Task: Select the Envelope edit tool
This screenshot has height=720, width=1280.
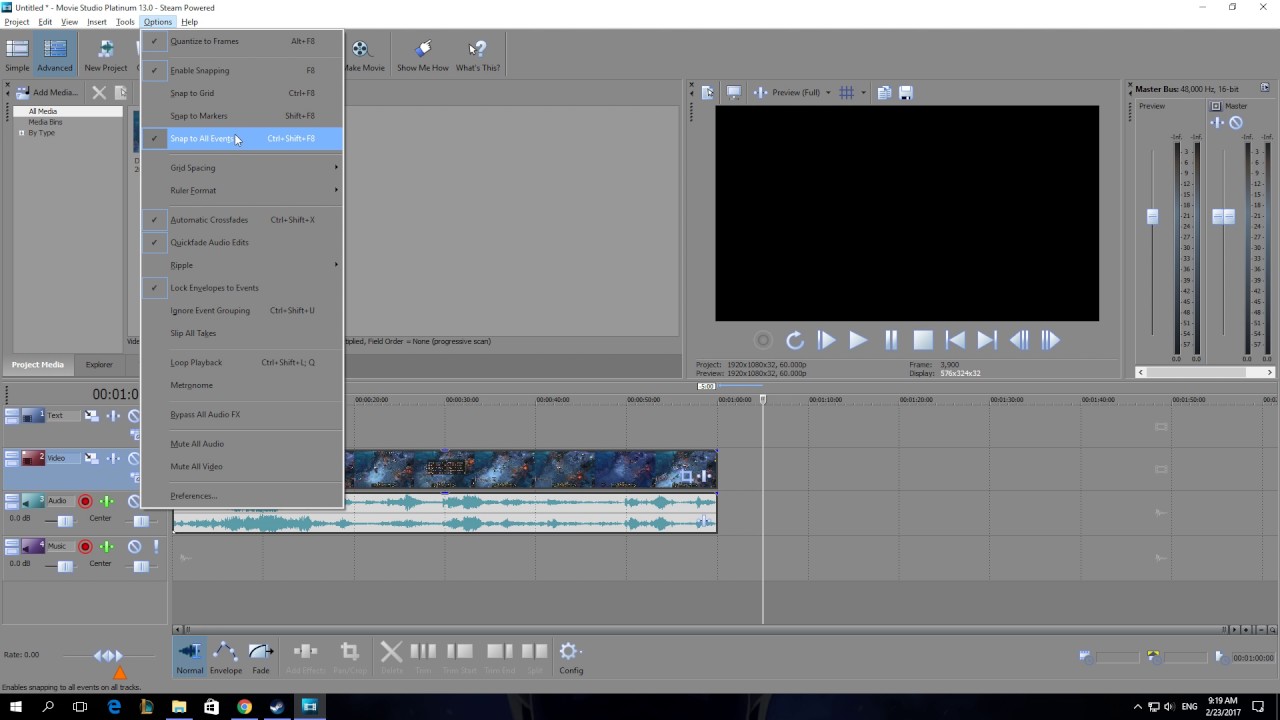Action: coord(226,658)
